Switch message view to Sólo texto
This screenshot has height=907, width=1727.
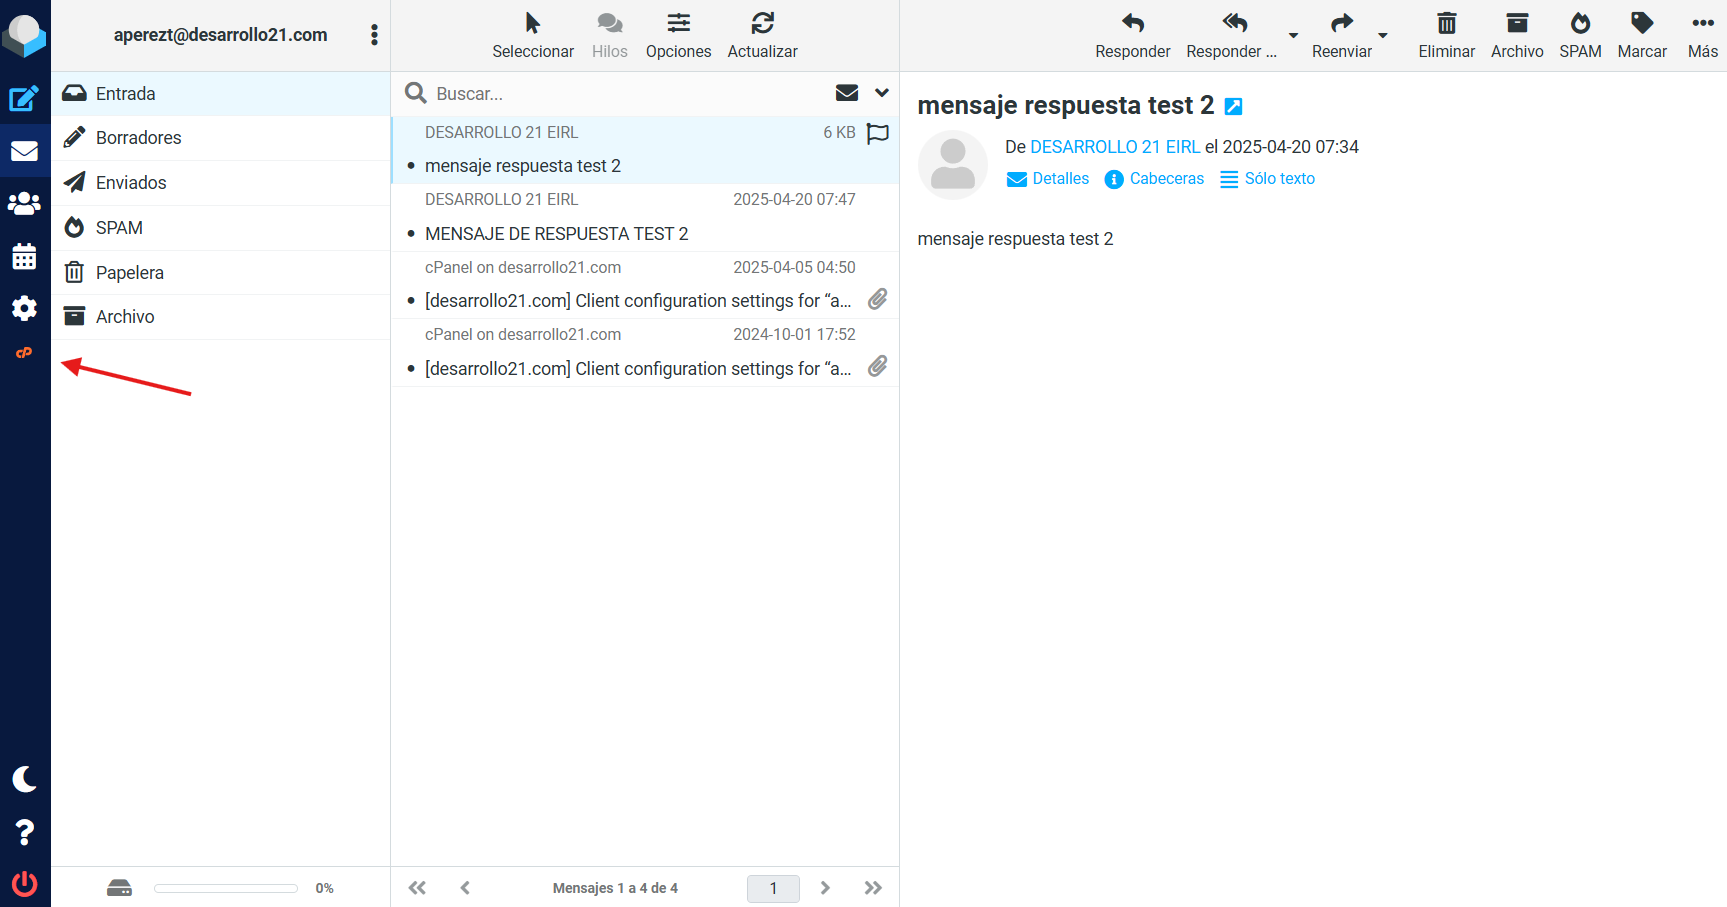tap(1267, 179)
